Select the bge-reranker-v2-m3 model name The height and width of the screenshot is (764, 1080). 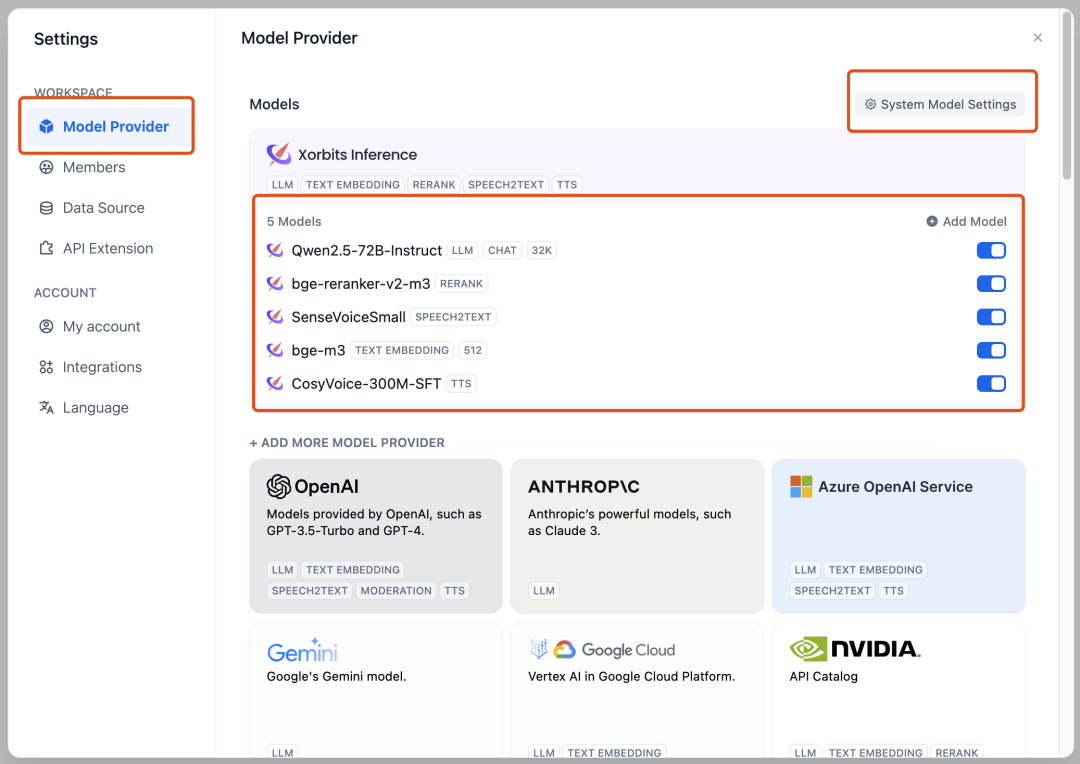pos(361,284)
